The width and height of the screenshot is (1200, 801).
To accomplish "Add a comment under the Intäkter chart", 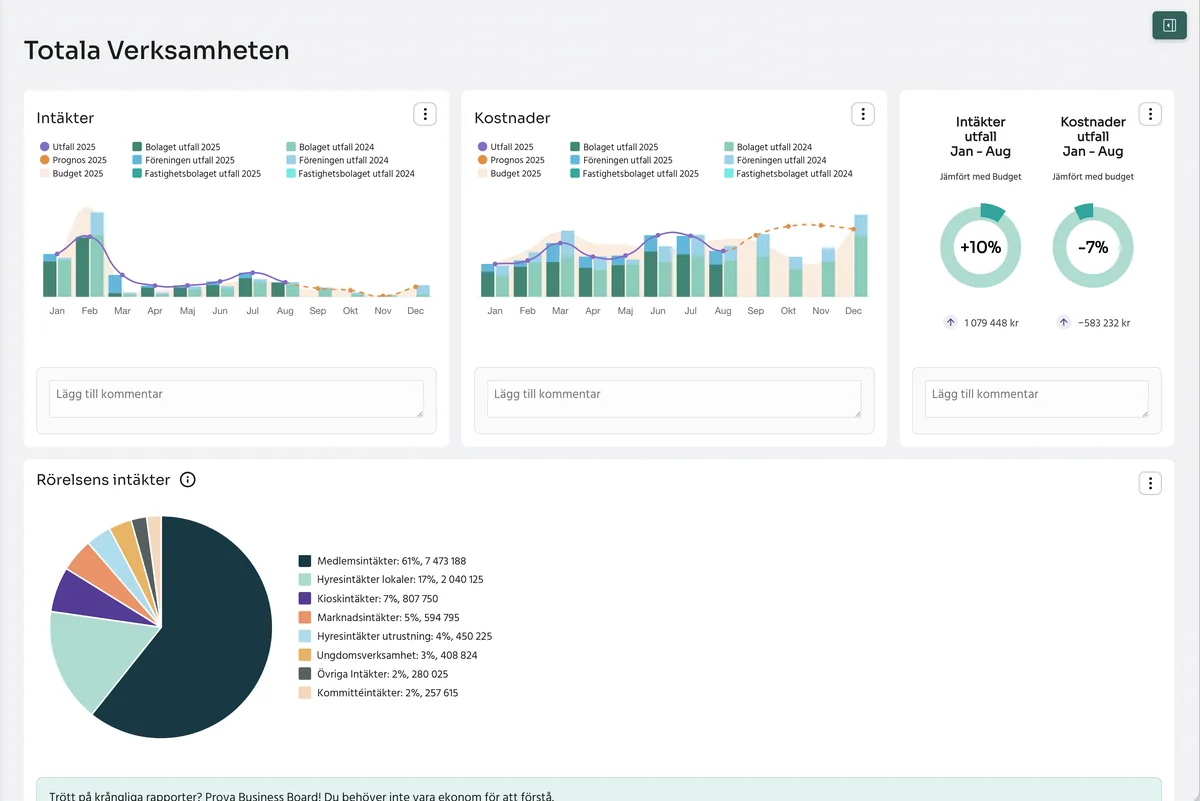I will pyautogui.click(x=236, y=399).
